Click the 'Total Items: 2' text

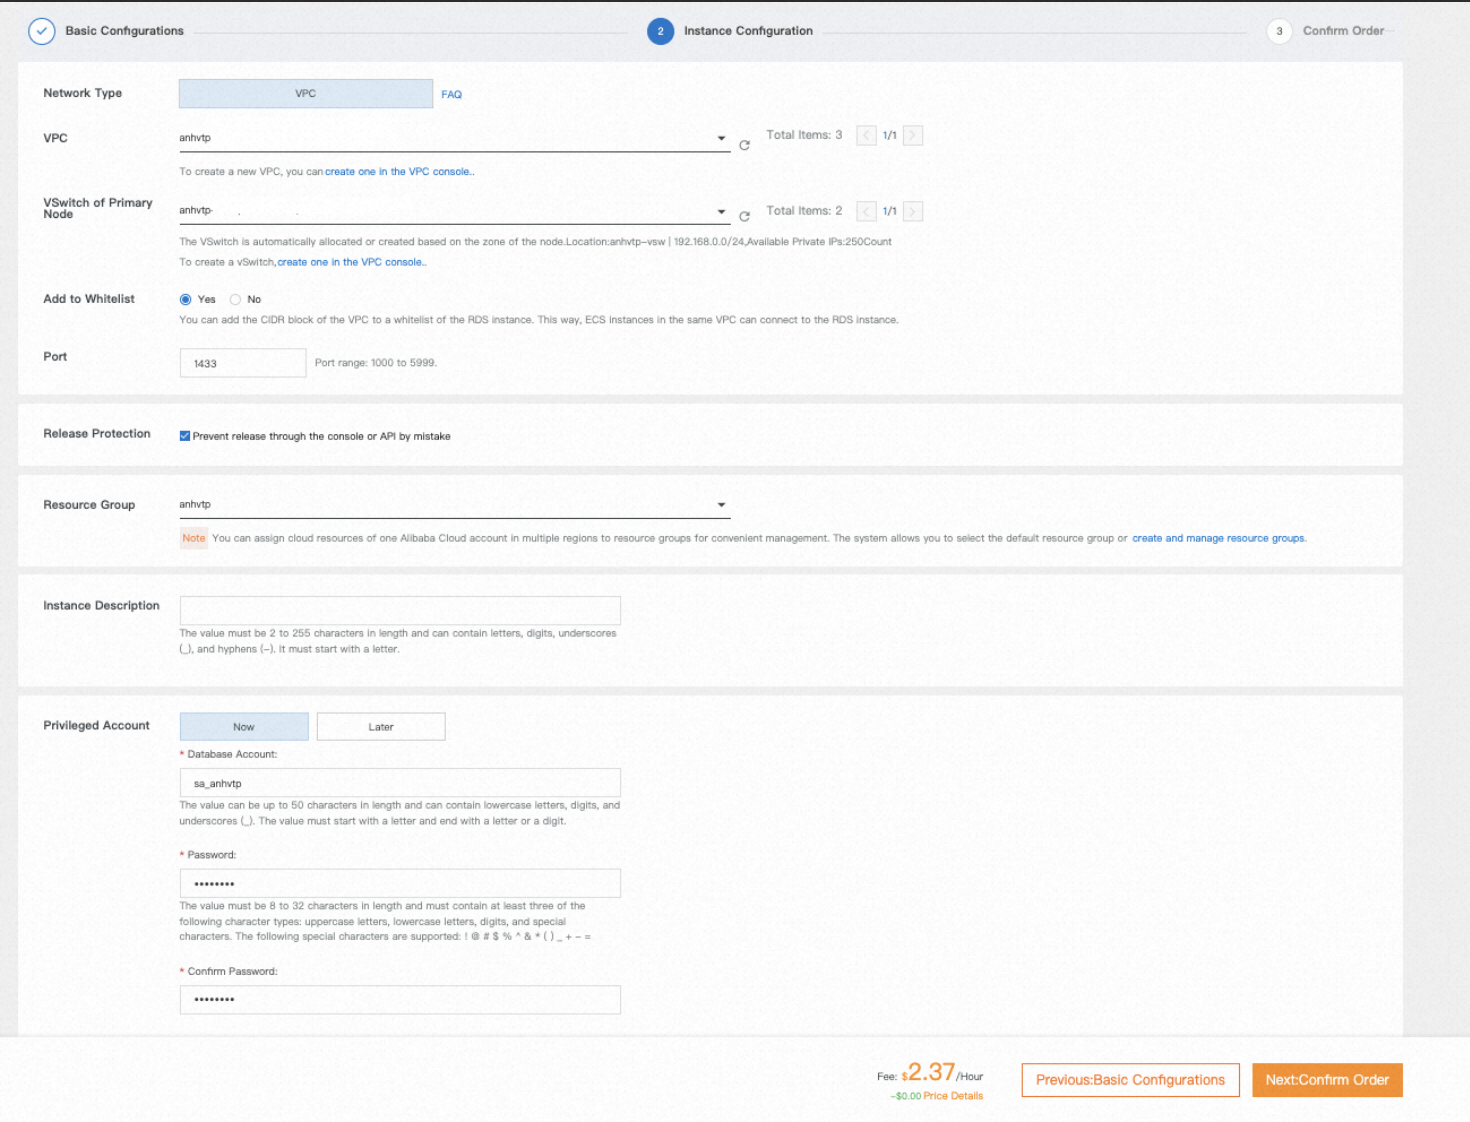pos(804,211)
